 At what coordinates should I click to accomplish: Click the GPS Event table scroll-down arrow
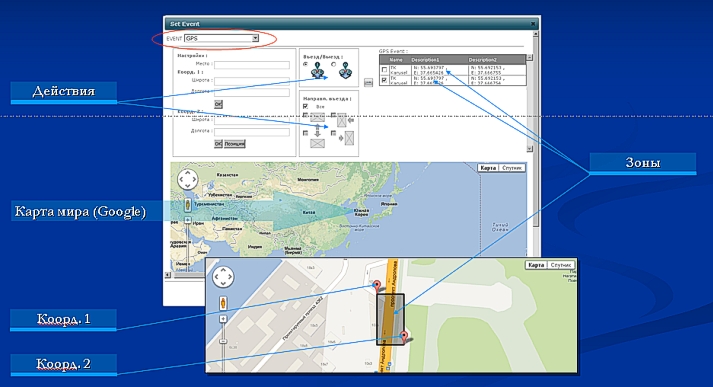529,149
